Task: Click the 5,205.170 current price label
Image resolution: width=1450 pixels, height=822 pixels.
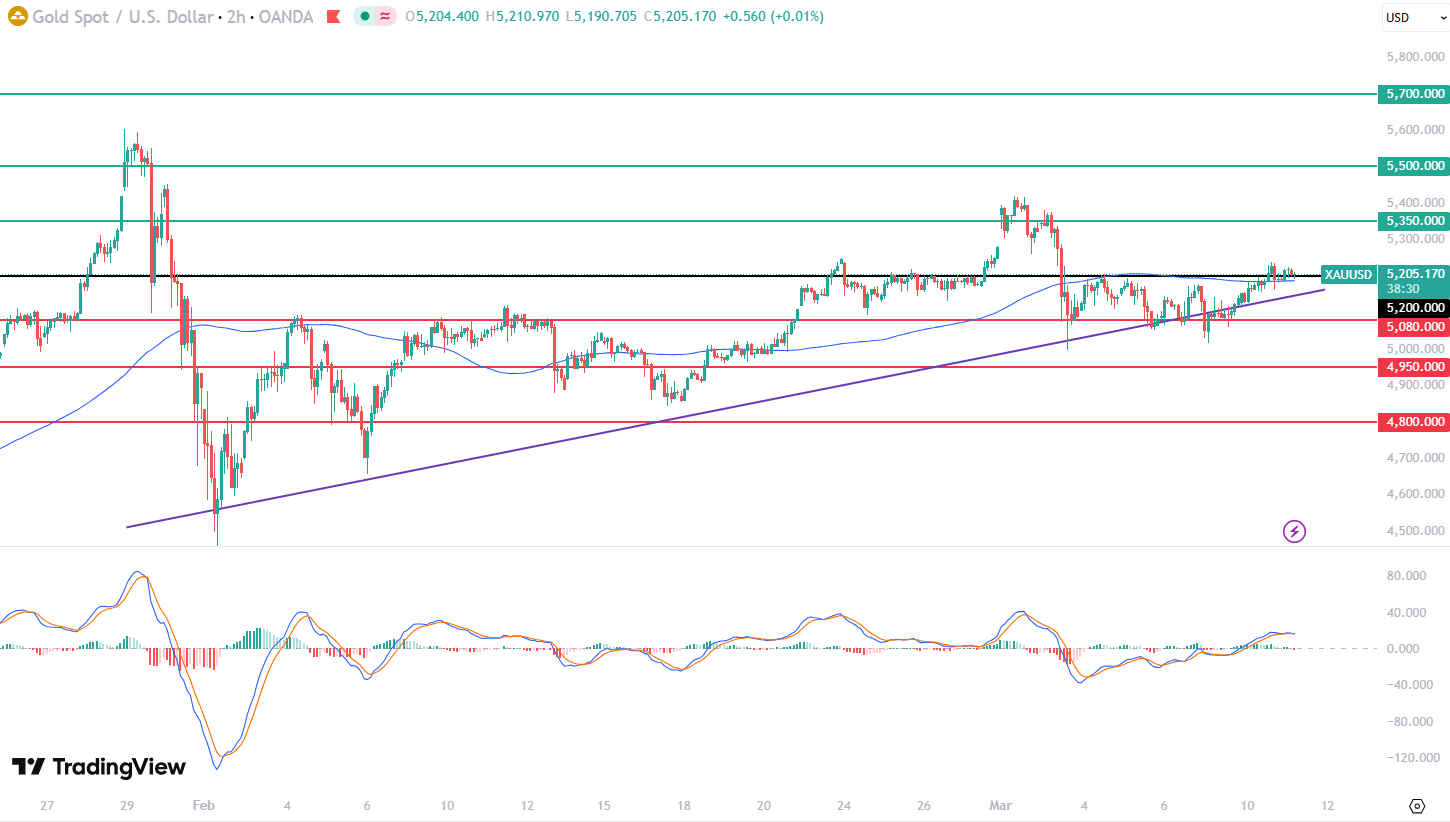Action: 1414,273
